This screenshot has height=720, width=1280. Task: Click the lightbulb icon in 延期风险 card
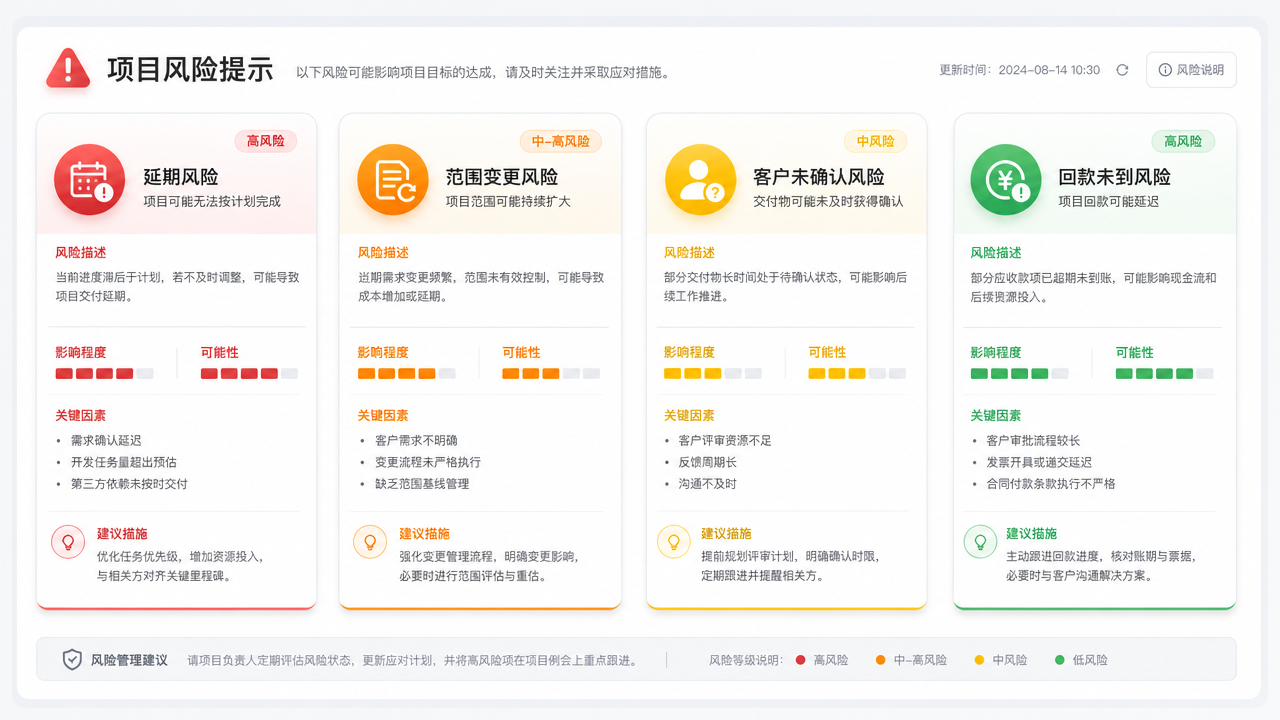[x=69, y=542]
